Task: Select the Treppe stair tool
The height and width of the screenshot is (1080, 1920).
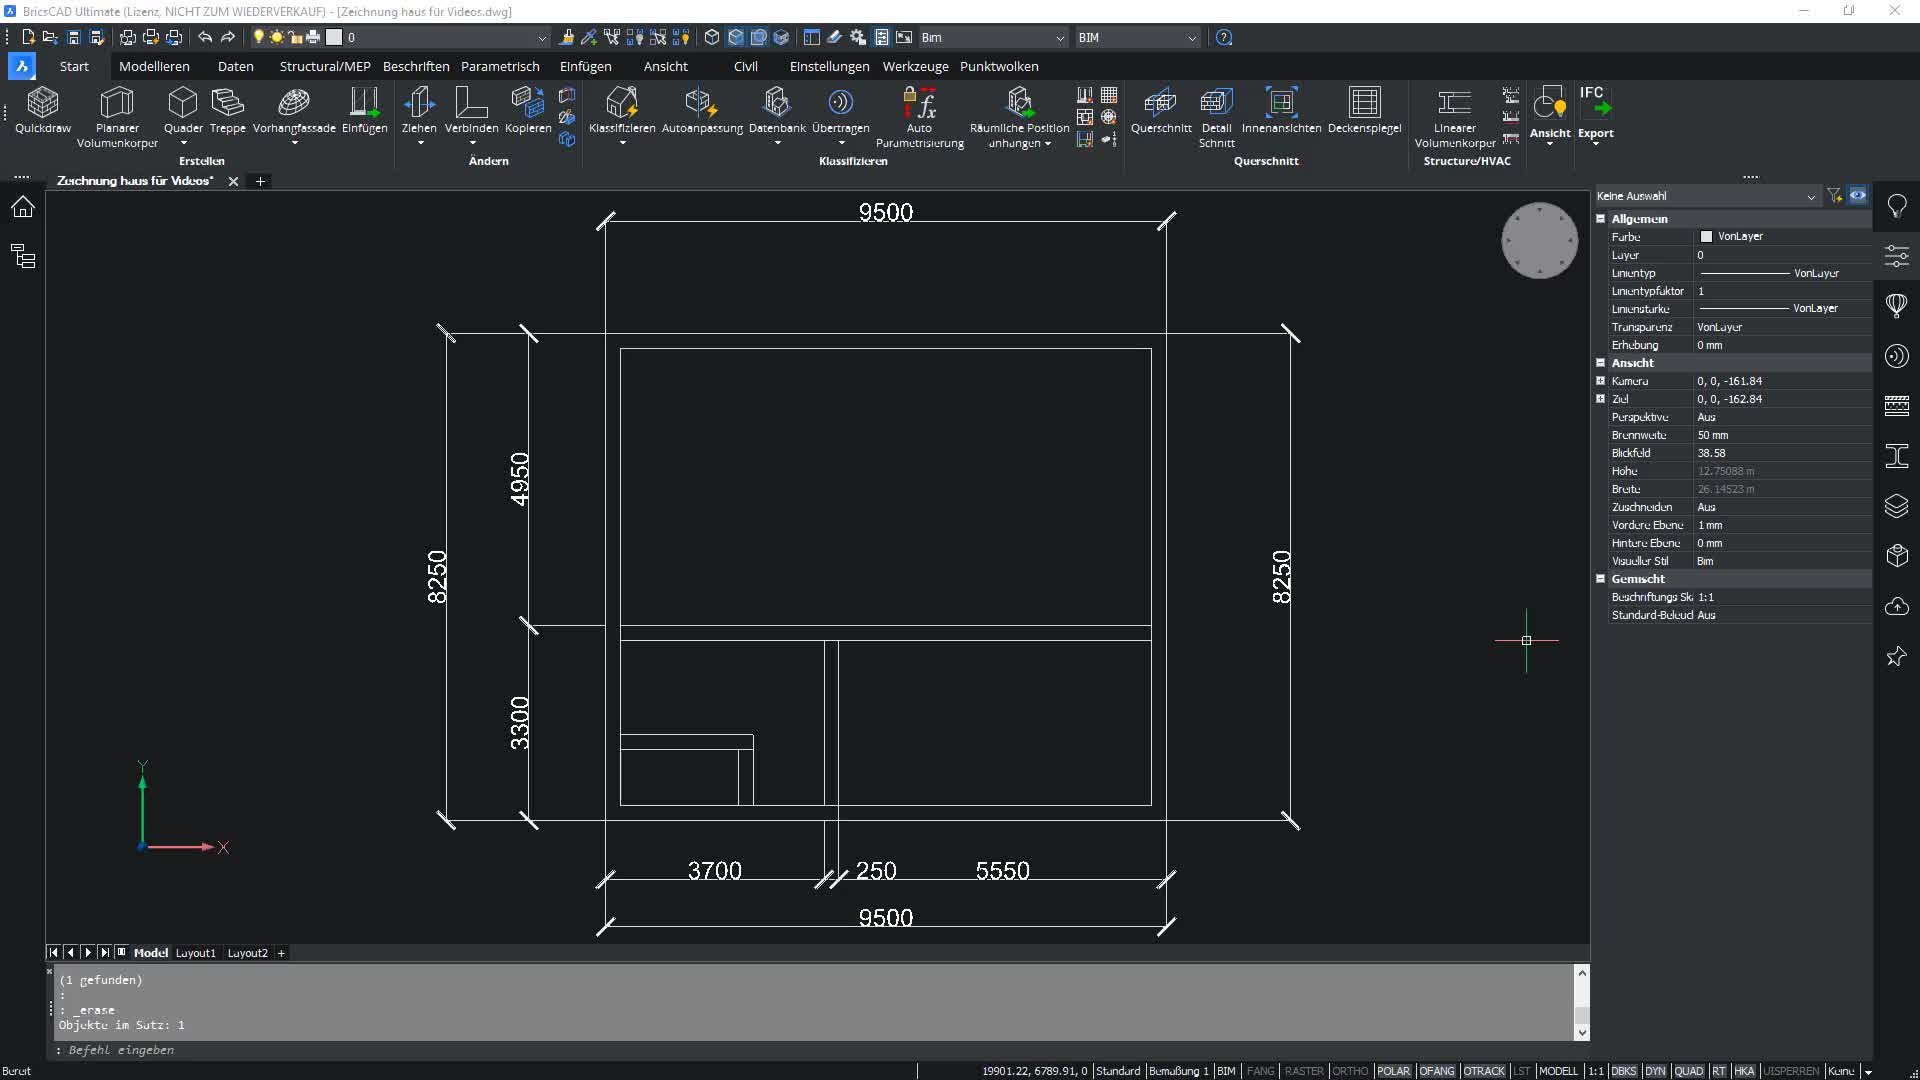Action: (227, 110)
